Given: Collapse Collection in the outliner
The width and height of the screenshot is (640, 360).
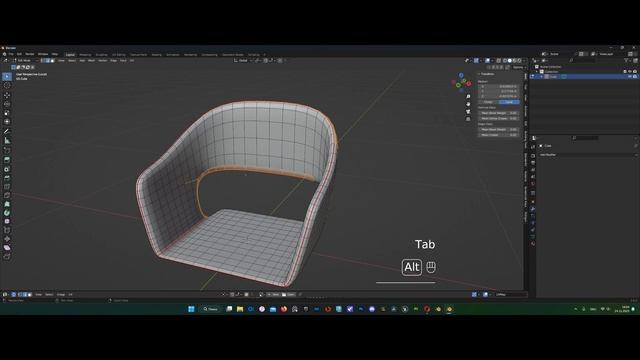Looking at the screenshot, I should 537,71.
